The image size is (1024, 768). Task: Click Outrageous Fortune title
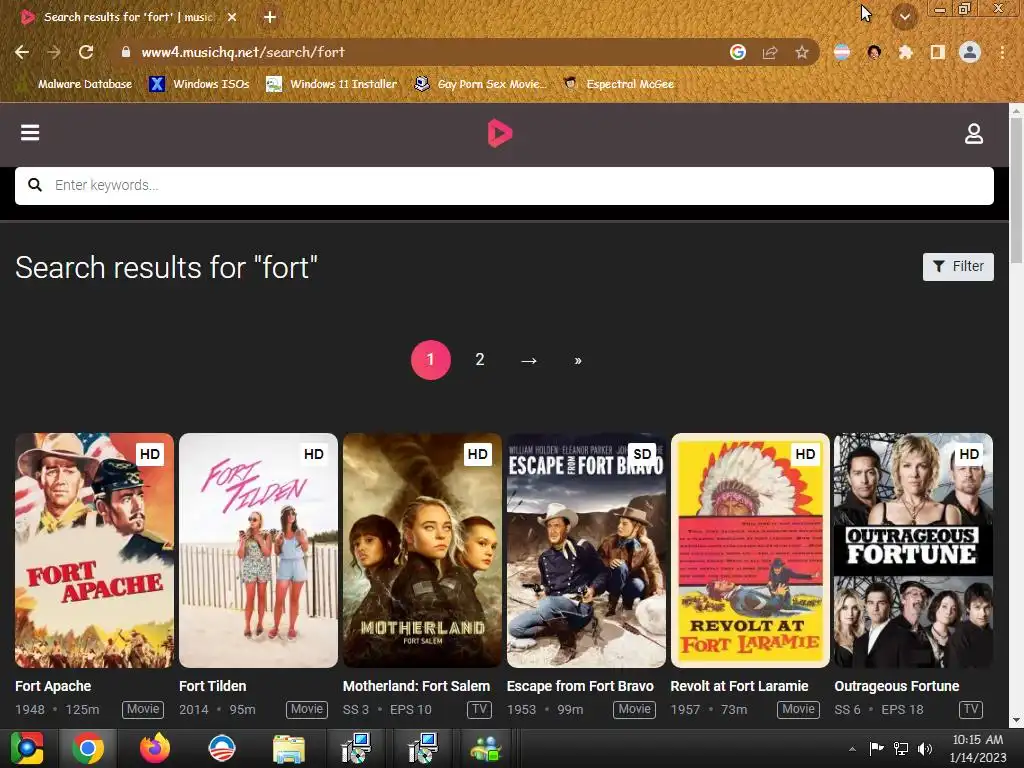coord(897,686)
